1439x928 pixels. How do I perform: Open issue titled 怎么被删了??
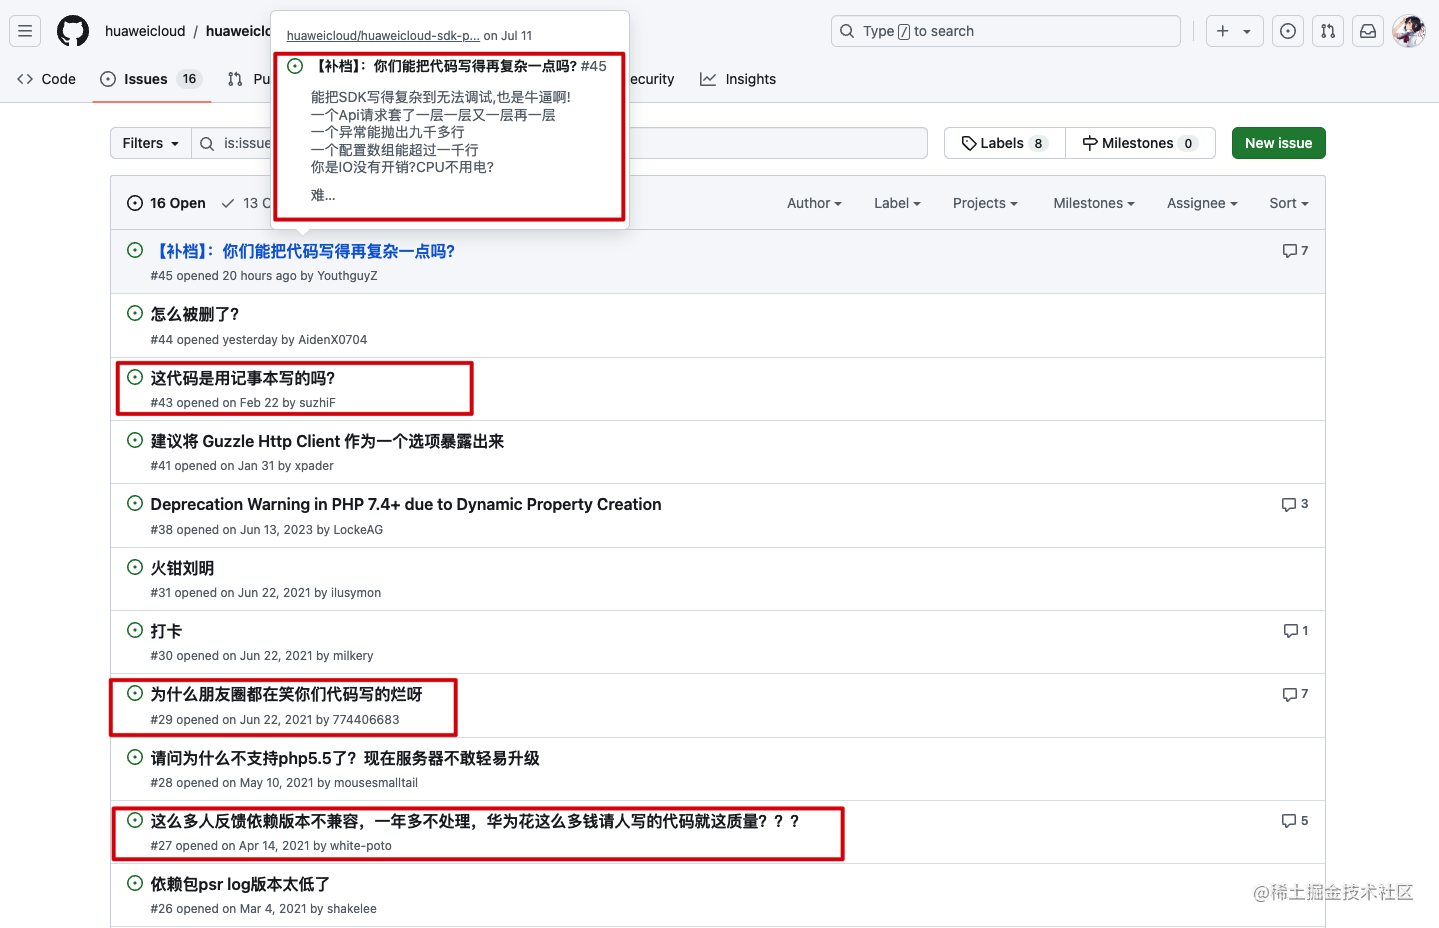coord(195,314)
